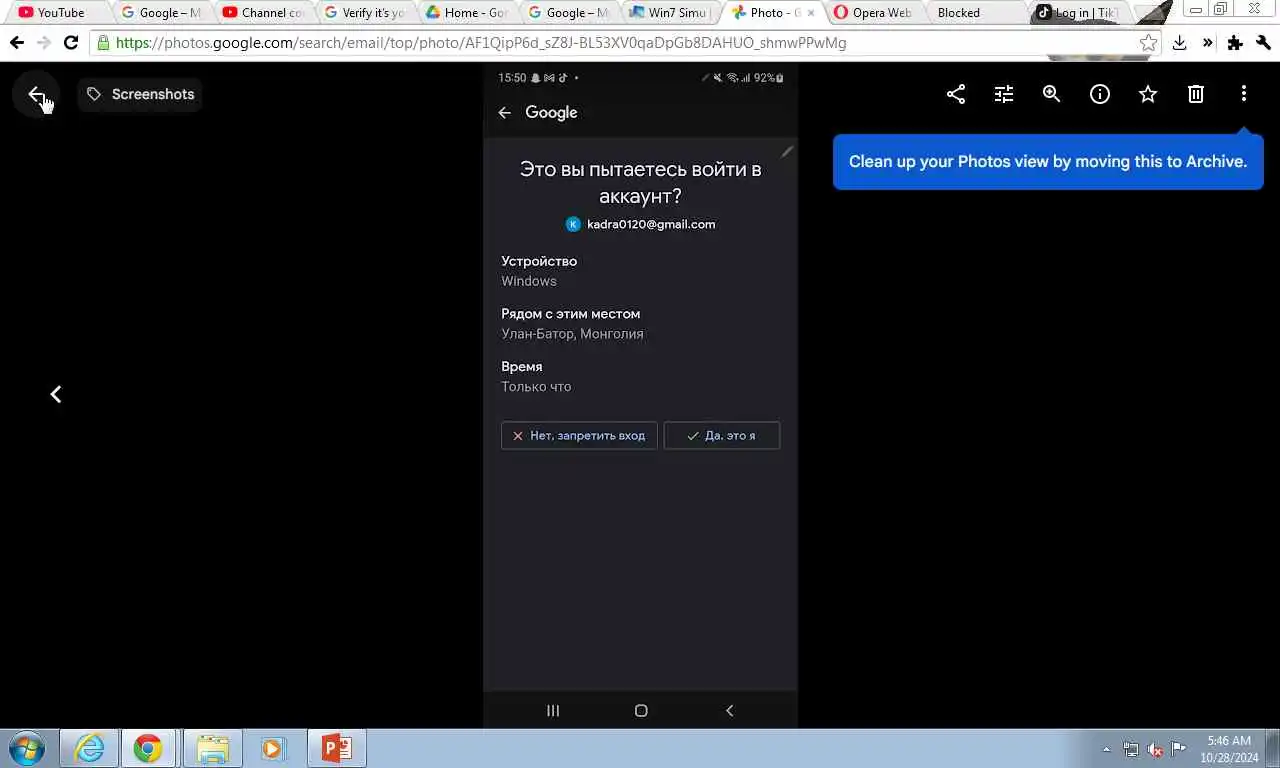This screenshot has width=1280, height=768.
Task: Click the Share icon in Photos toolbar
Action: [x=956, y=94]
